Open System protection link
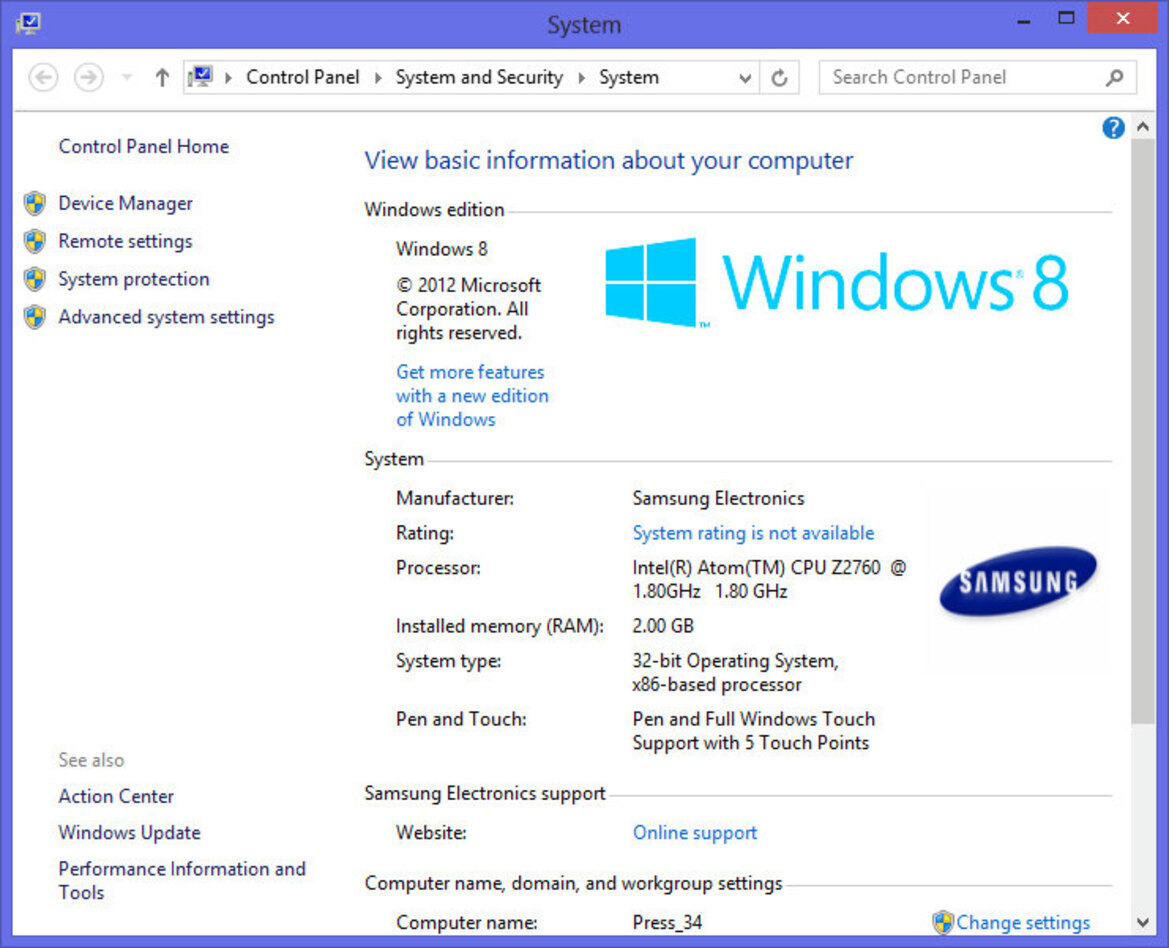 coord(133,279)
